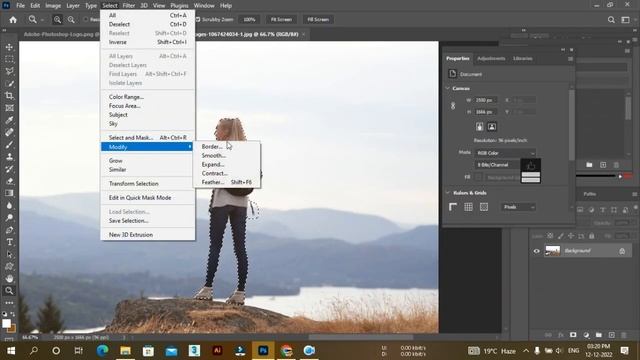
Task: Select the Brush tool
Action: (9, 145)
